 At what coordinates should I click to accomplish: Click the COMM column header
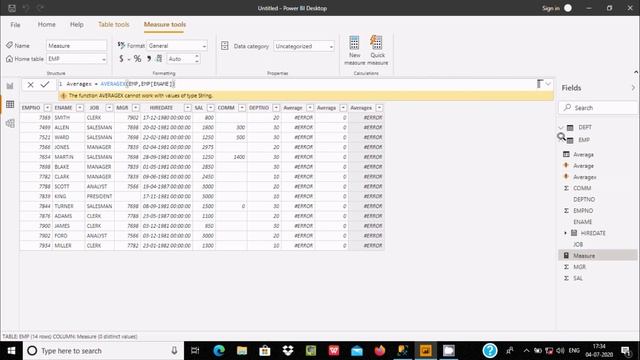(x=226, y=108)
